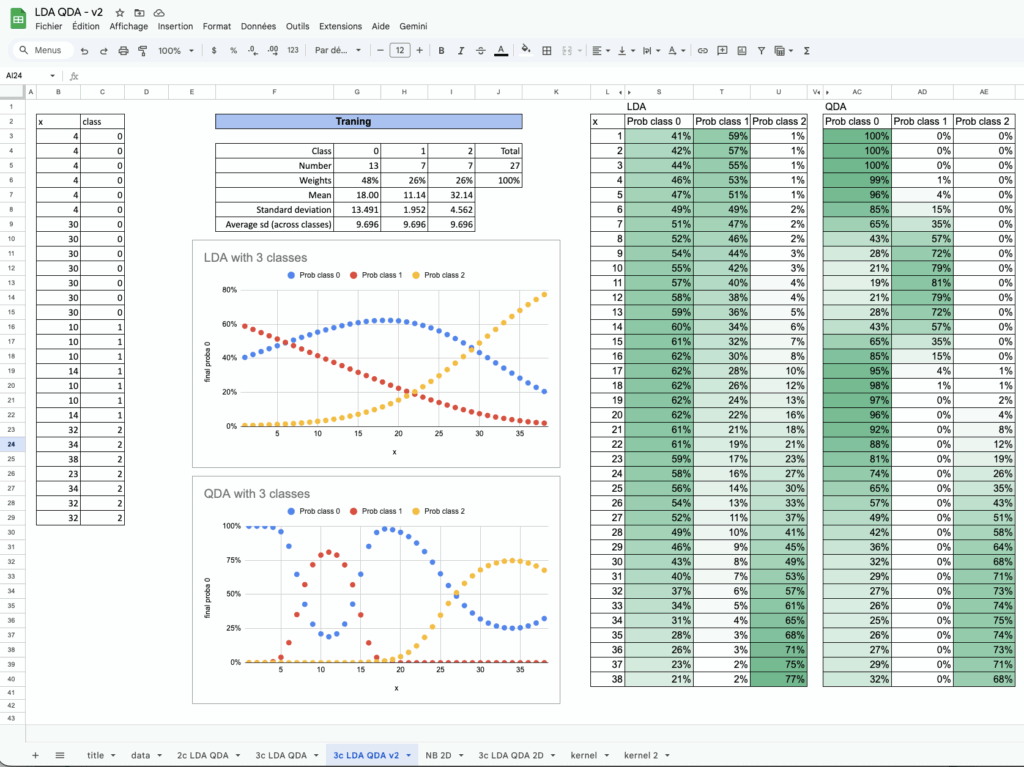
Task: Decrease decimal places
Action: pyautogui.click(x=253, y=50)
